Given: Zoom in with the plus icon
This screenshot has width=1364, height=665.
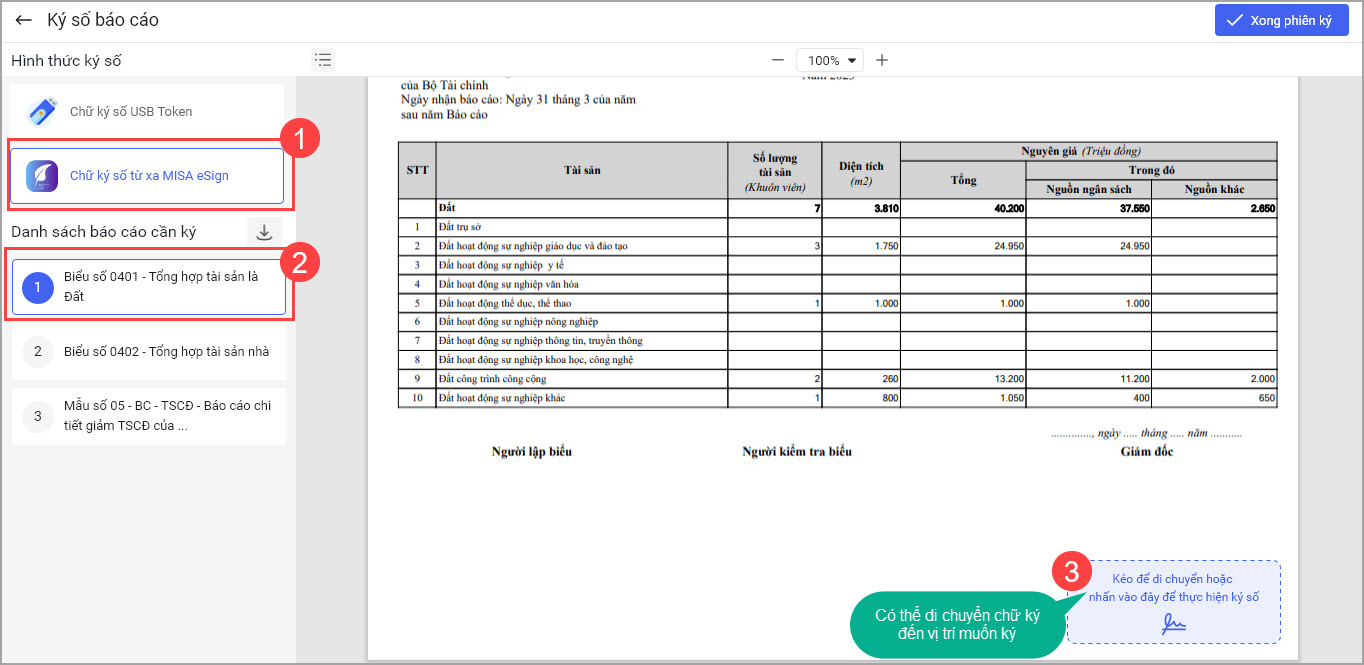Looking at the screenshot, I should pos(882,60).
